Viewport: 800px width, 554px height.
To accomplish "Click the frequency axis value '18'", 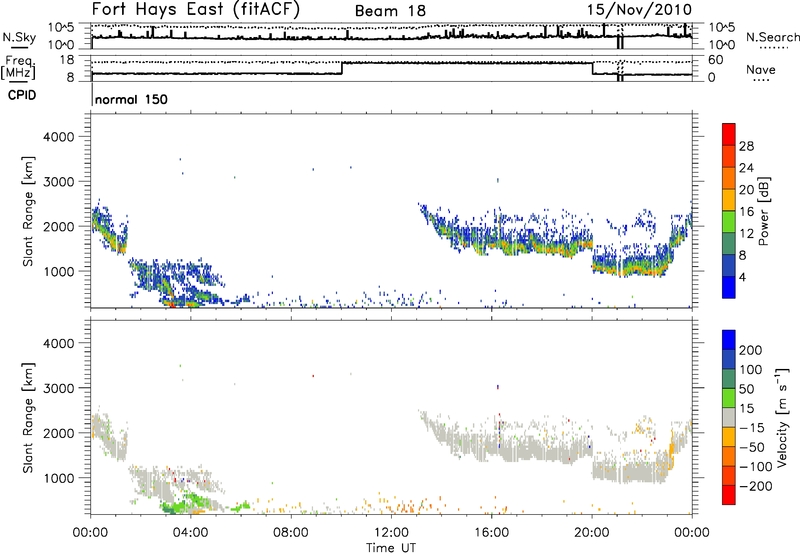I will (68, 60).
